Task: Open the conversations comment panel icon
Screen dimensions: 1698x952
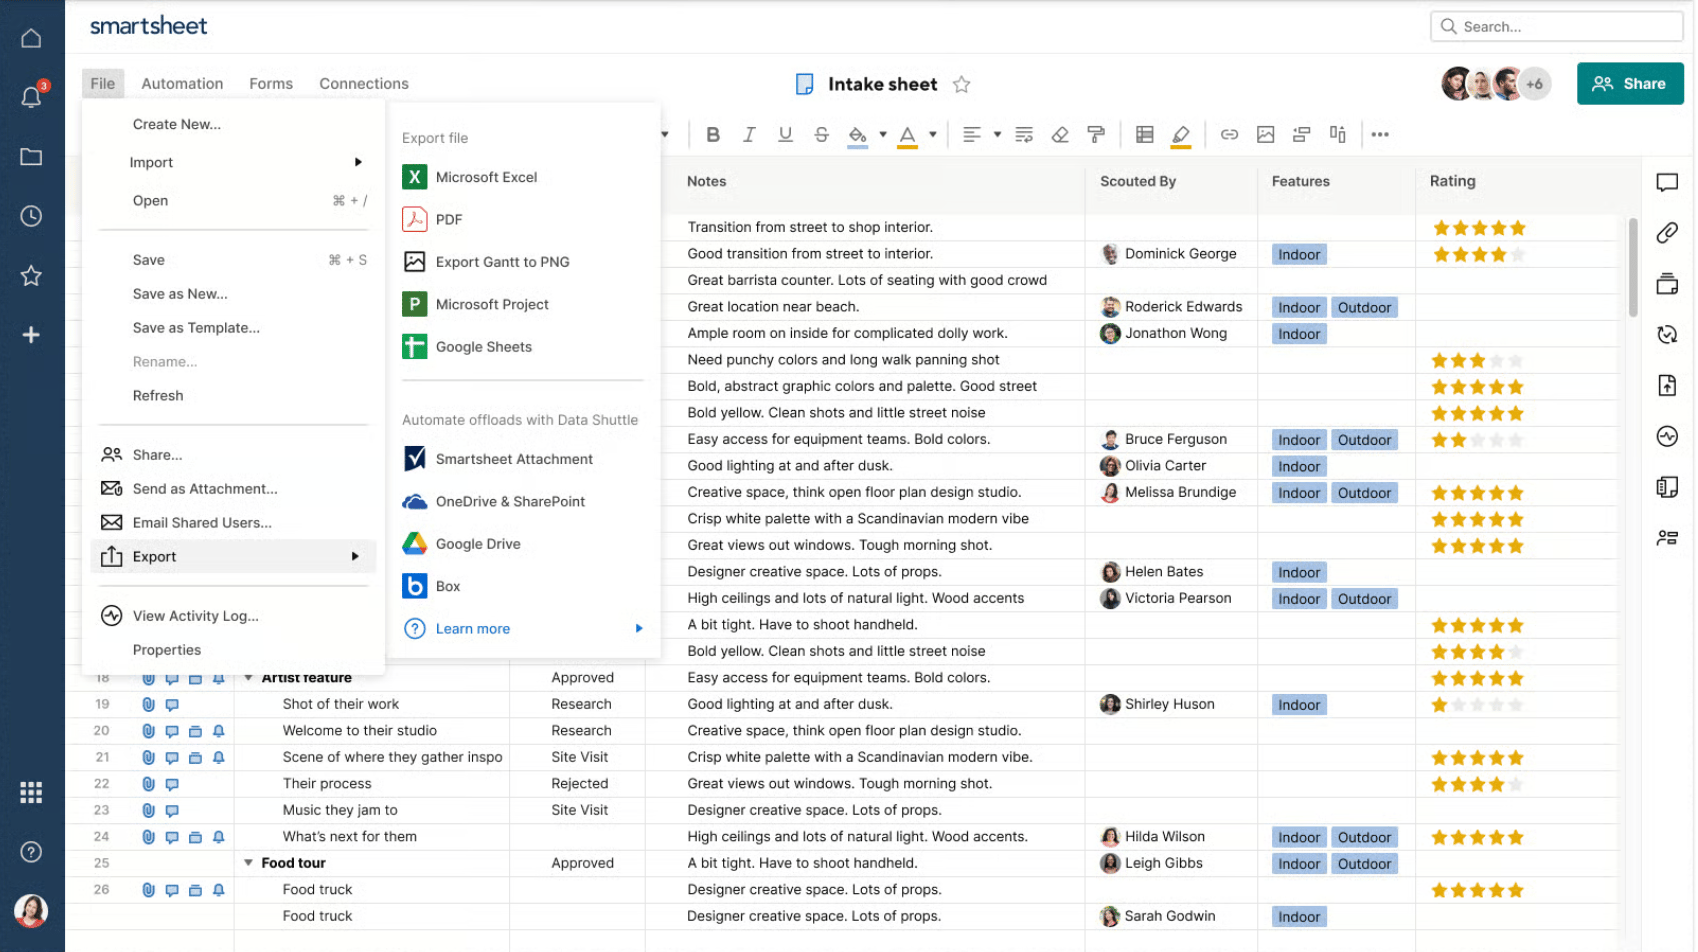Action: (x=1666, y=182)
